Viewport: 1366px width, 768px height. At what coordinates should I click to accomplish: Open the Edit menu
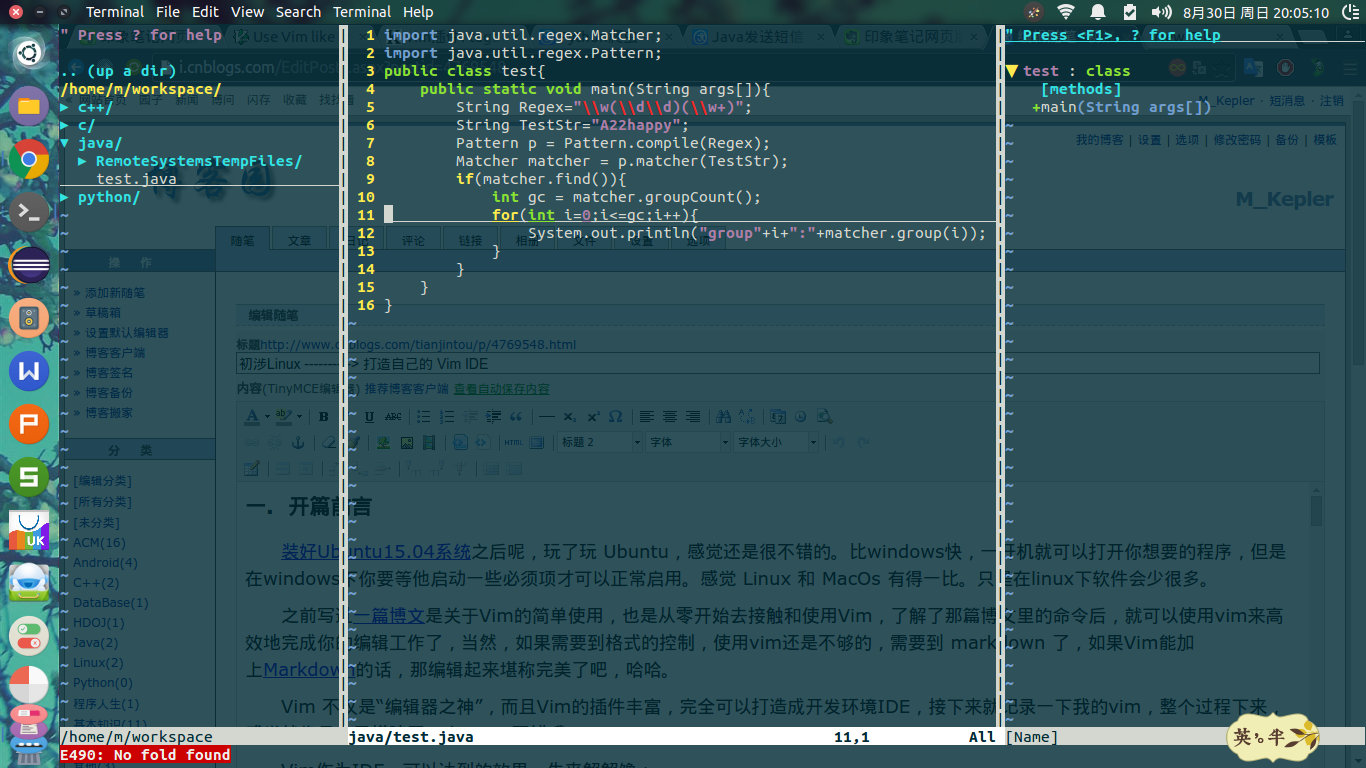pos(206,12)
